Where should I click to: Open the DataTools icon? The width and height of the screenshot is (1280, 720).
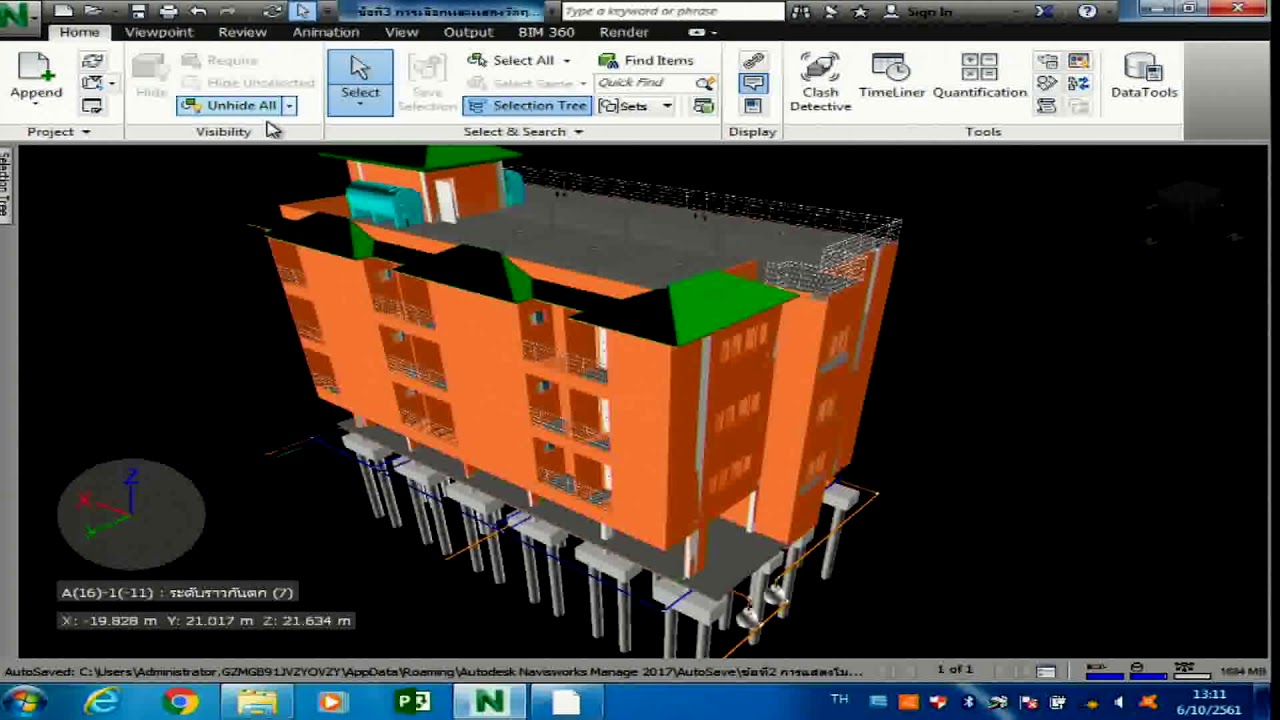coord(1144,76)
